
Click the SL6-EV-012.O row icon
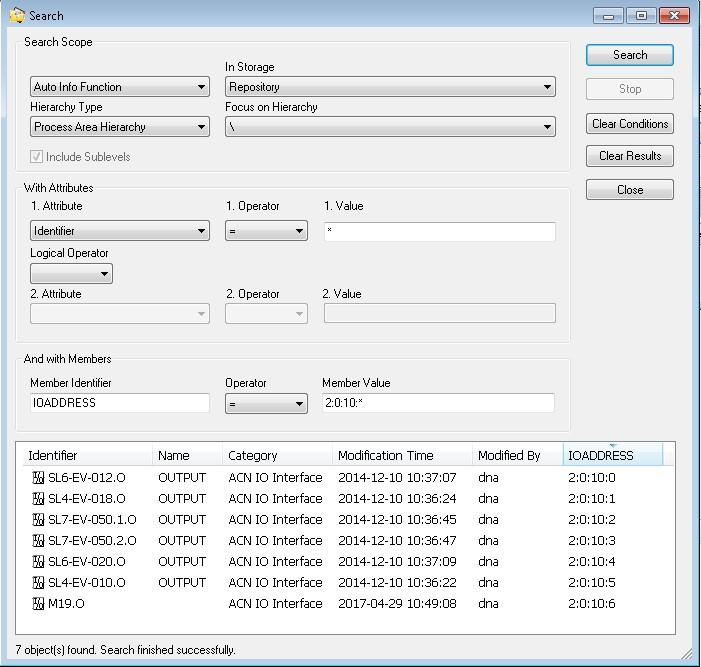coord(38,477)
